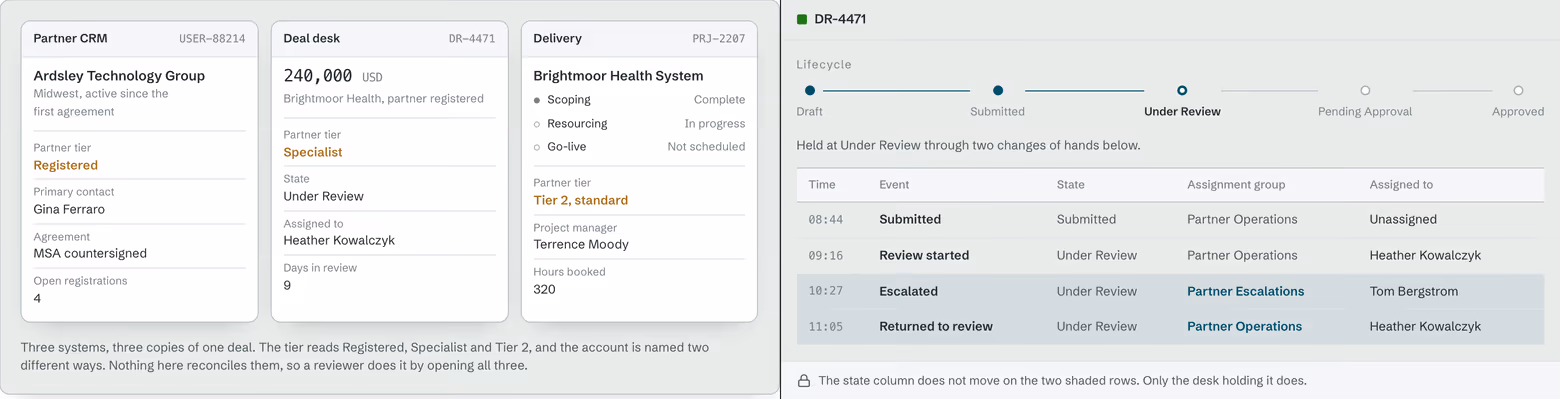Click the Time column header
This screenshot has height=399, width=1560.
pos(822,185)
